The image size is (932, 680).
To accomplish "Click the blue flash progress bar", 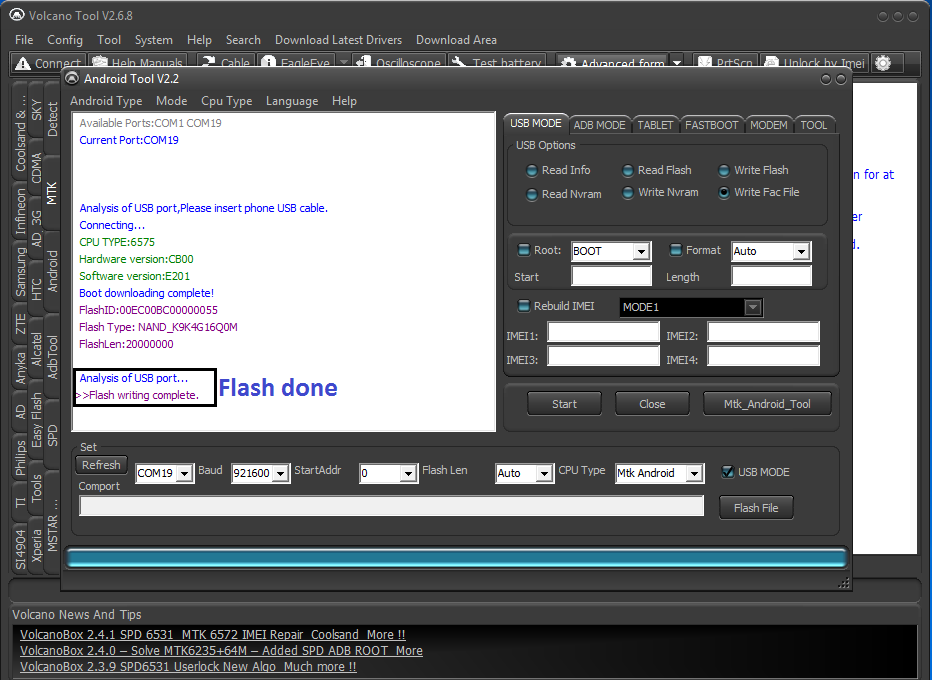I will 456,559.
